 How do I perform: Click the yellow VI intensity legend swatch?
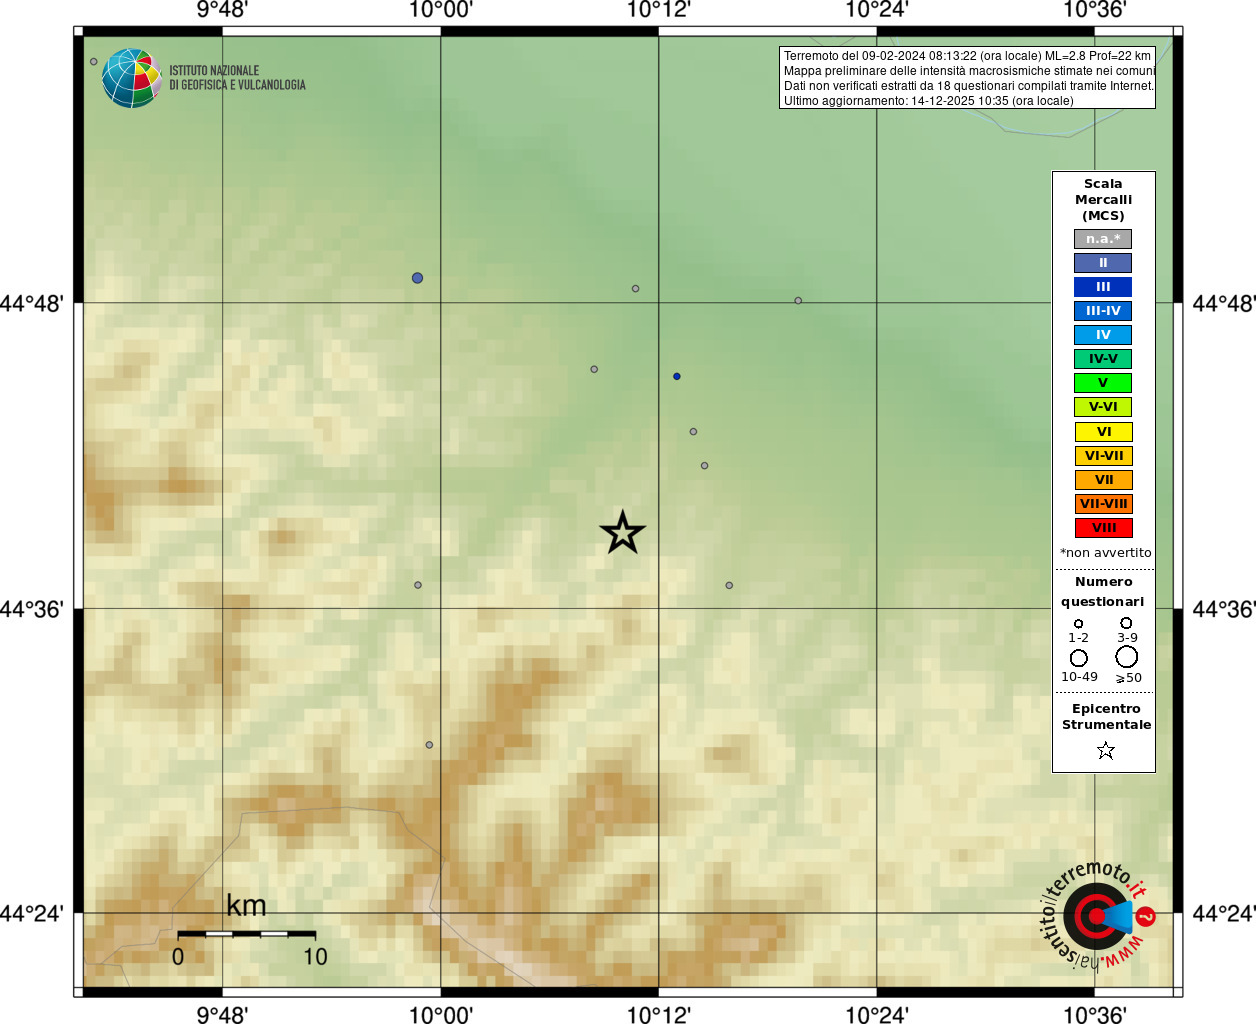click(1103, 432)
